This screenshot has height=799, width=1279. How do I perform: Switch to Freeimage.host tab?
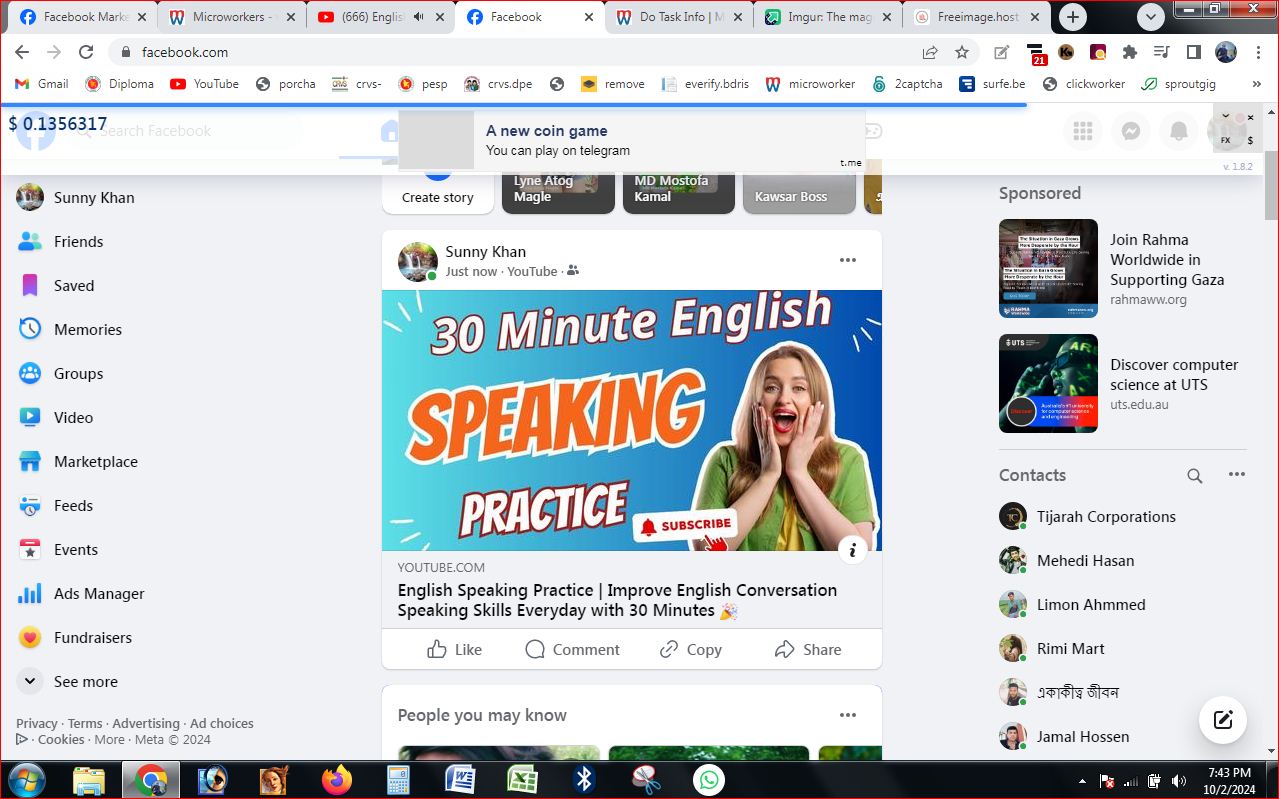click(x=977, y=17)
